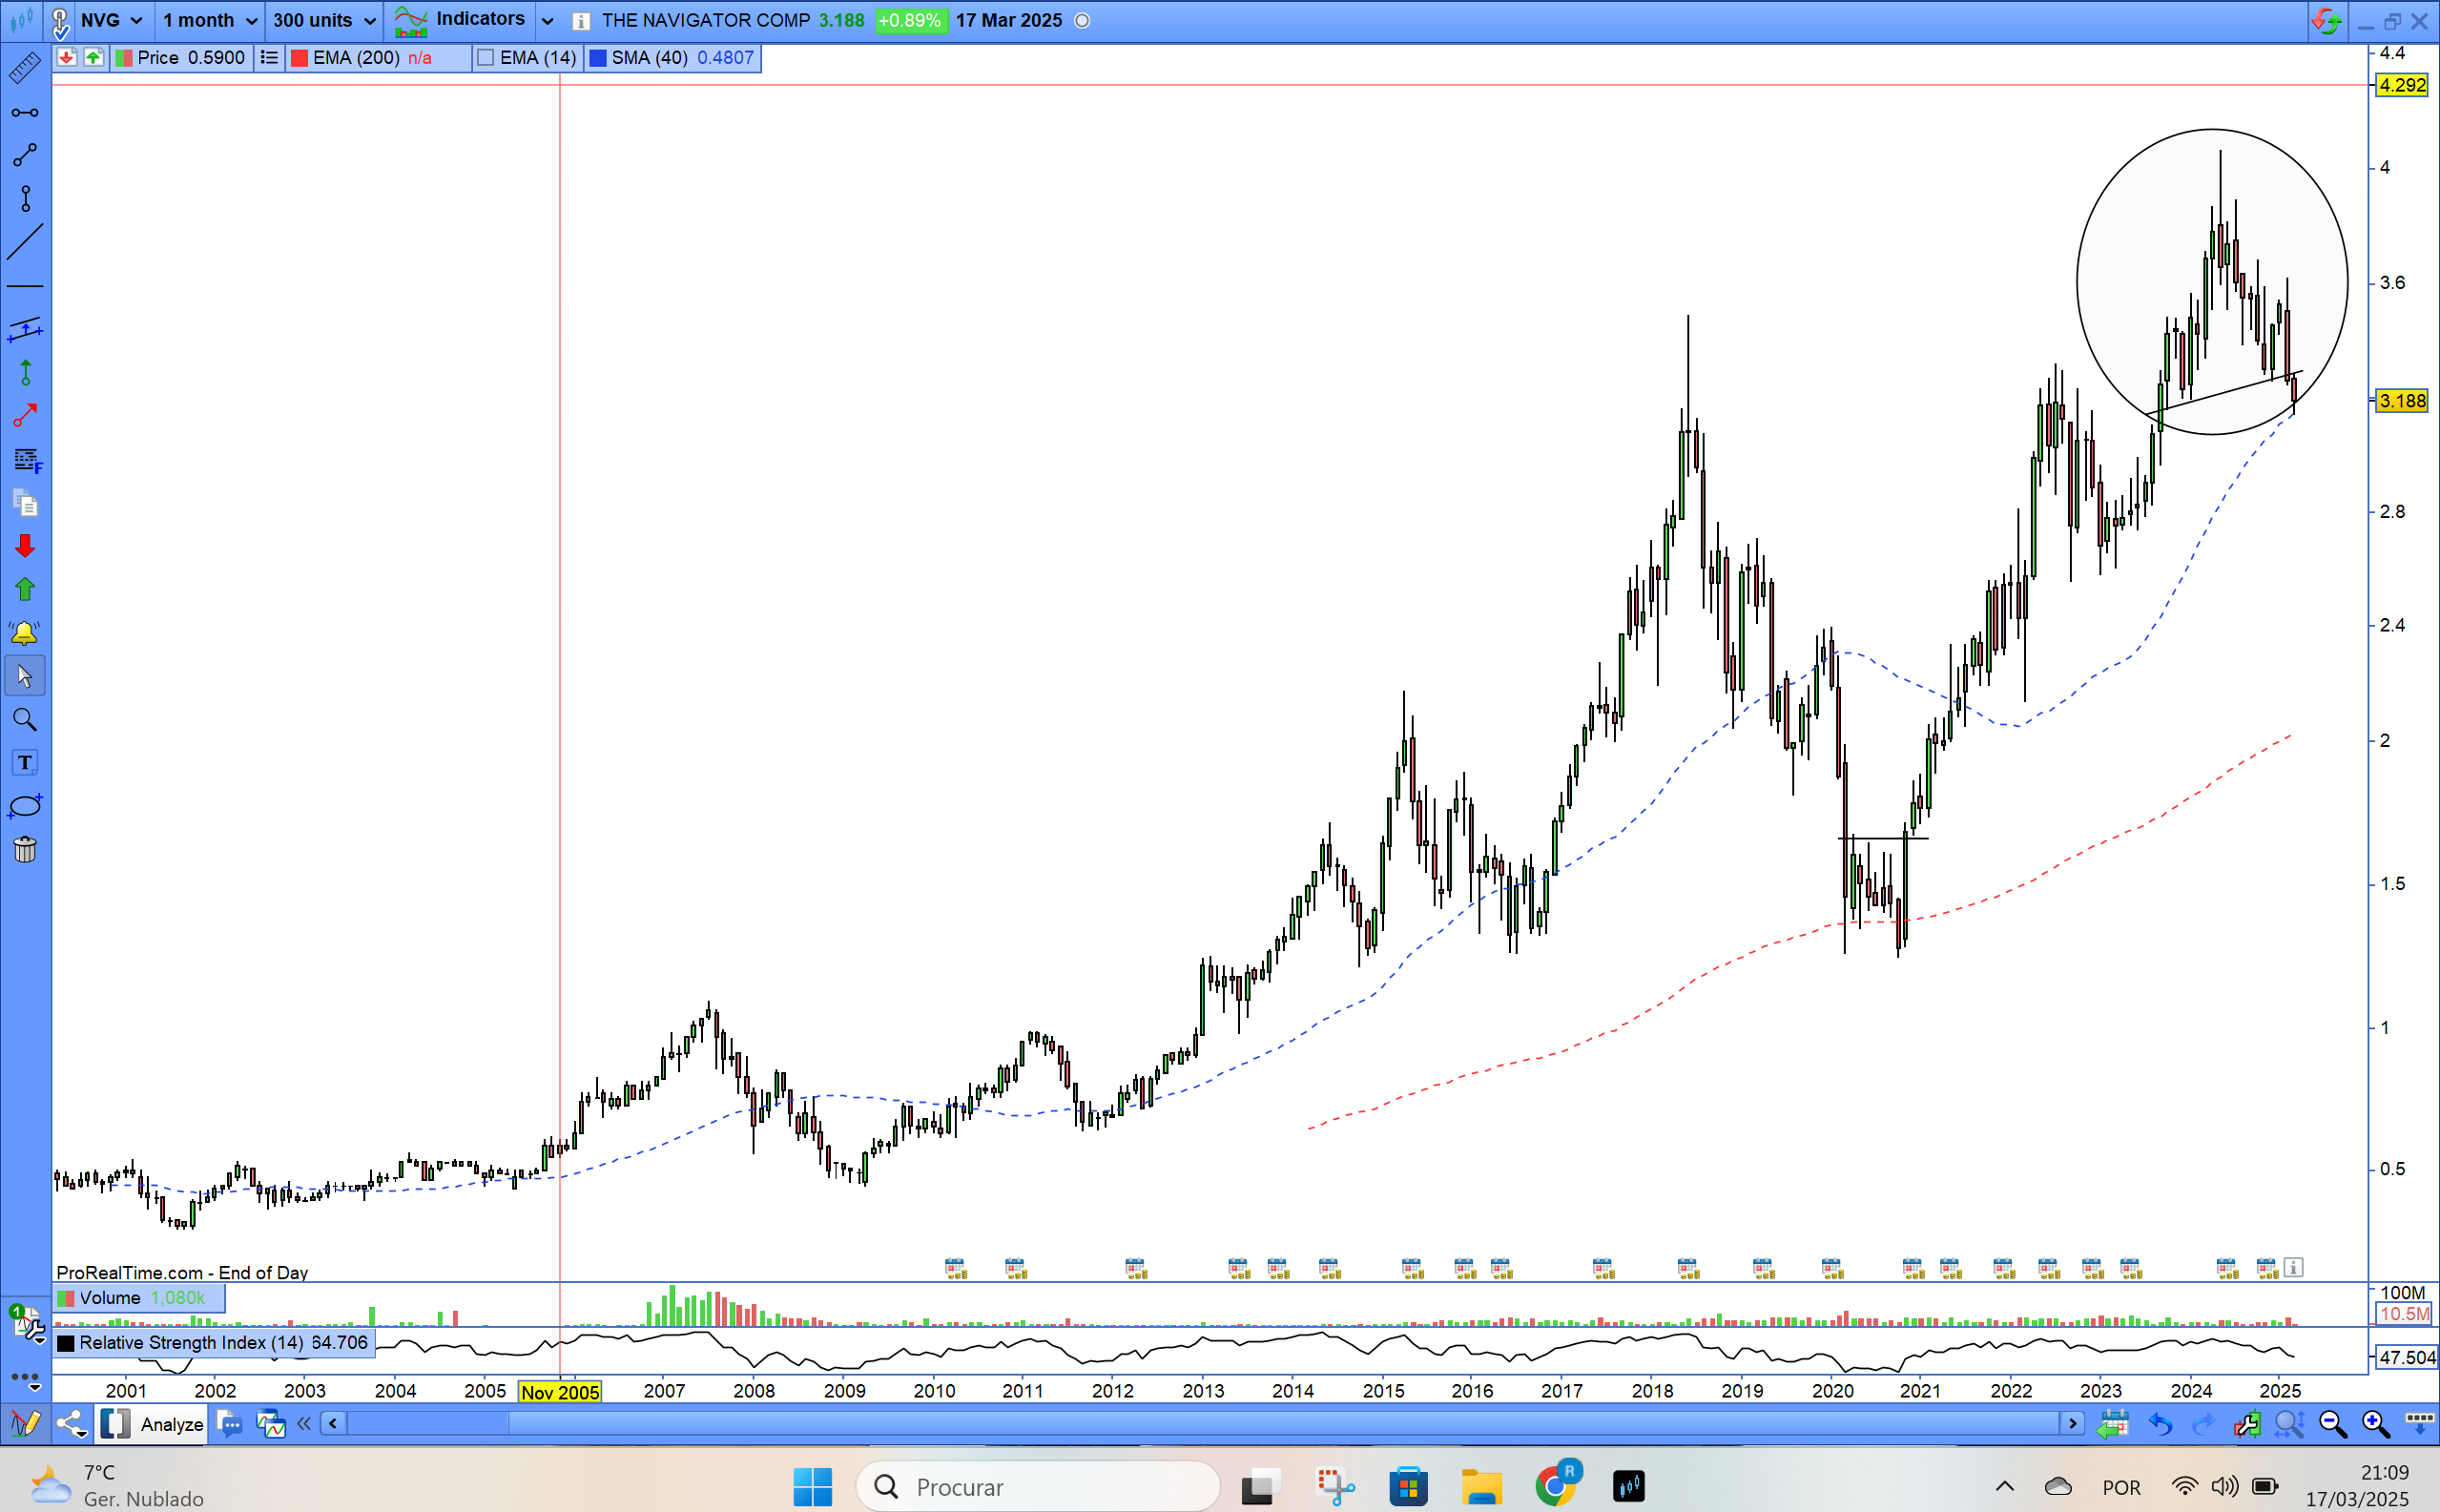Click the zoom out magnifier icon

click(x=2333, y=1424)
